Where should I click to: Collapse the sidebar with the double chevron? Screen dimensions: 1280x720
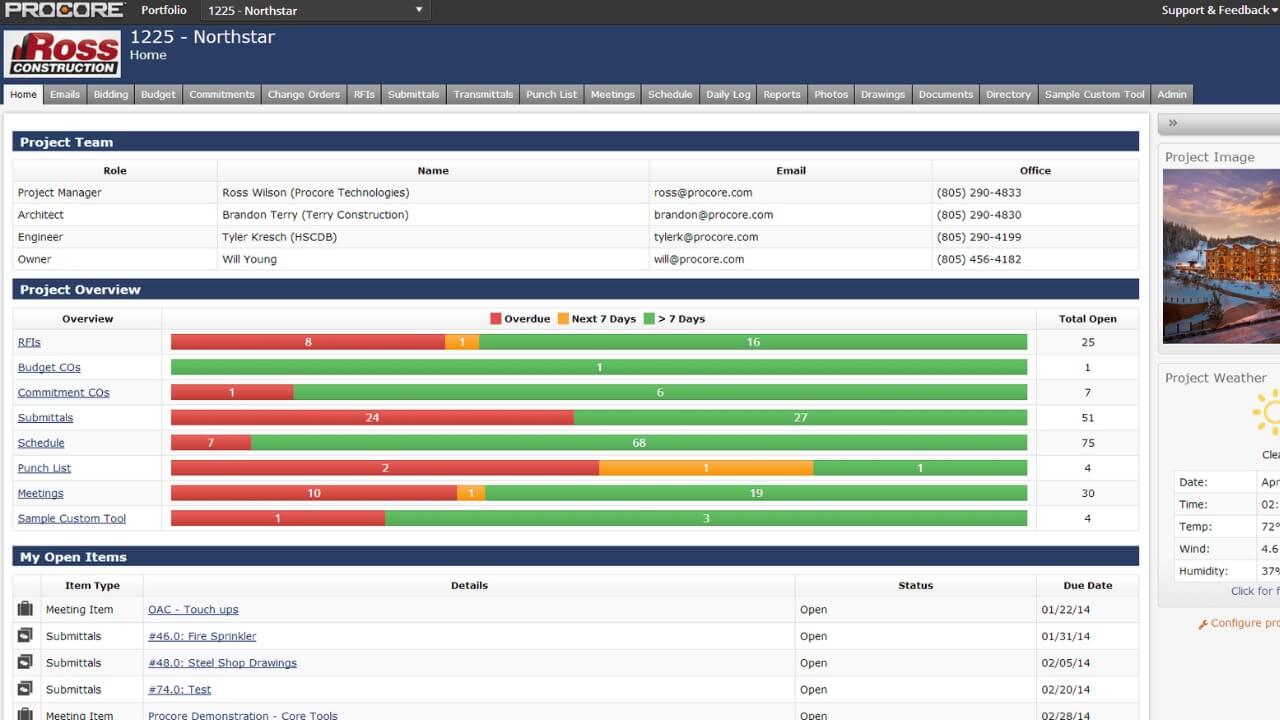pos(1173,123)
